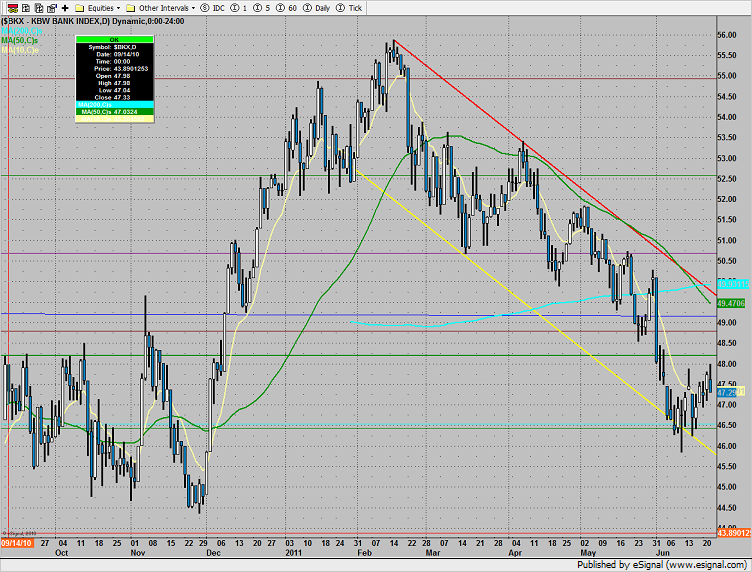The height and width of the screenshot is (572, 752).
Task: Click the Price 43.8901253 row
Action: click(115, 69)
